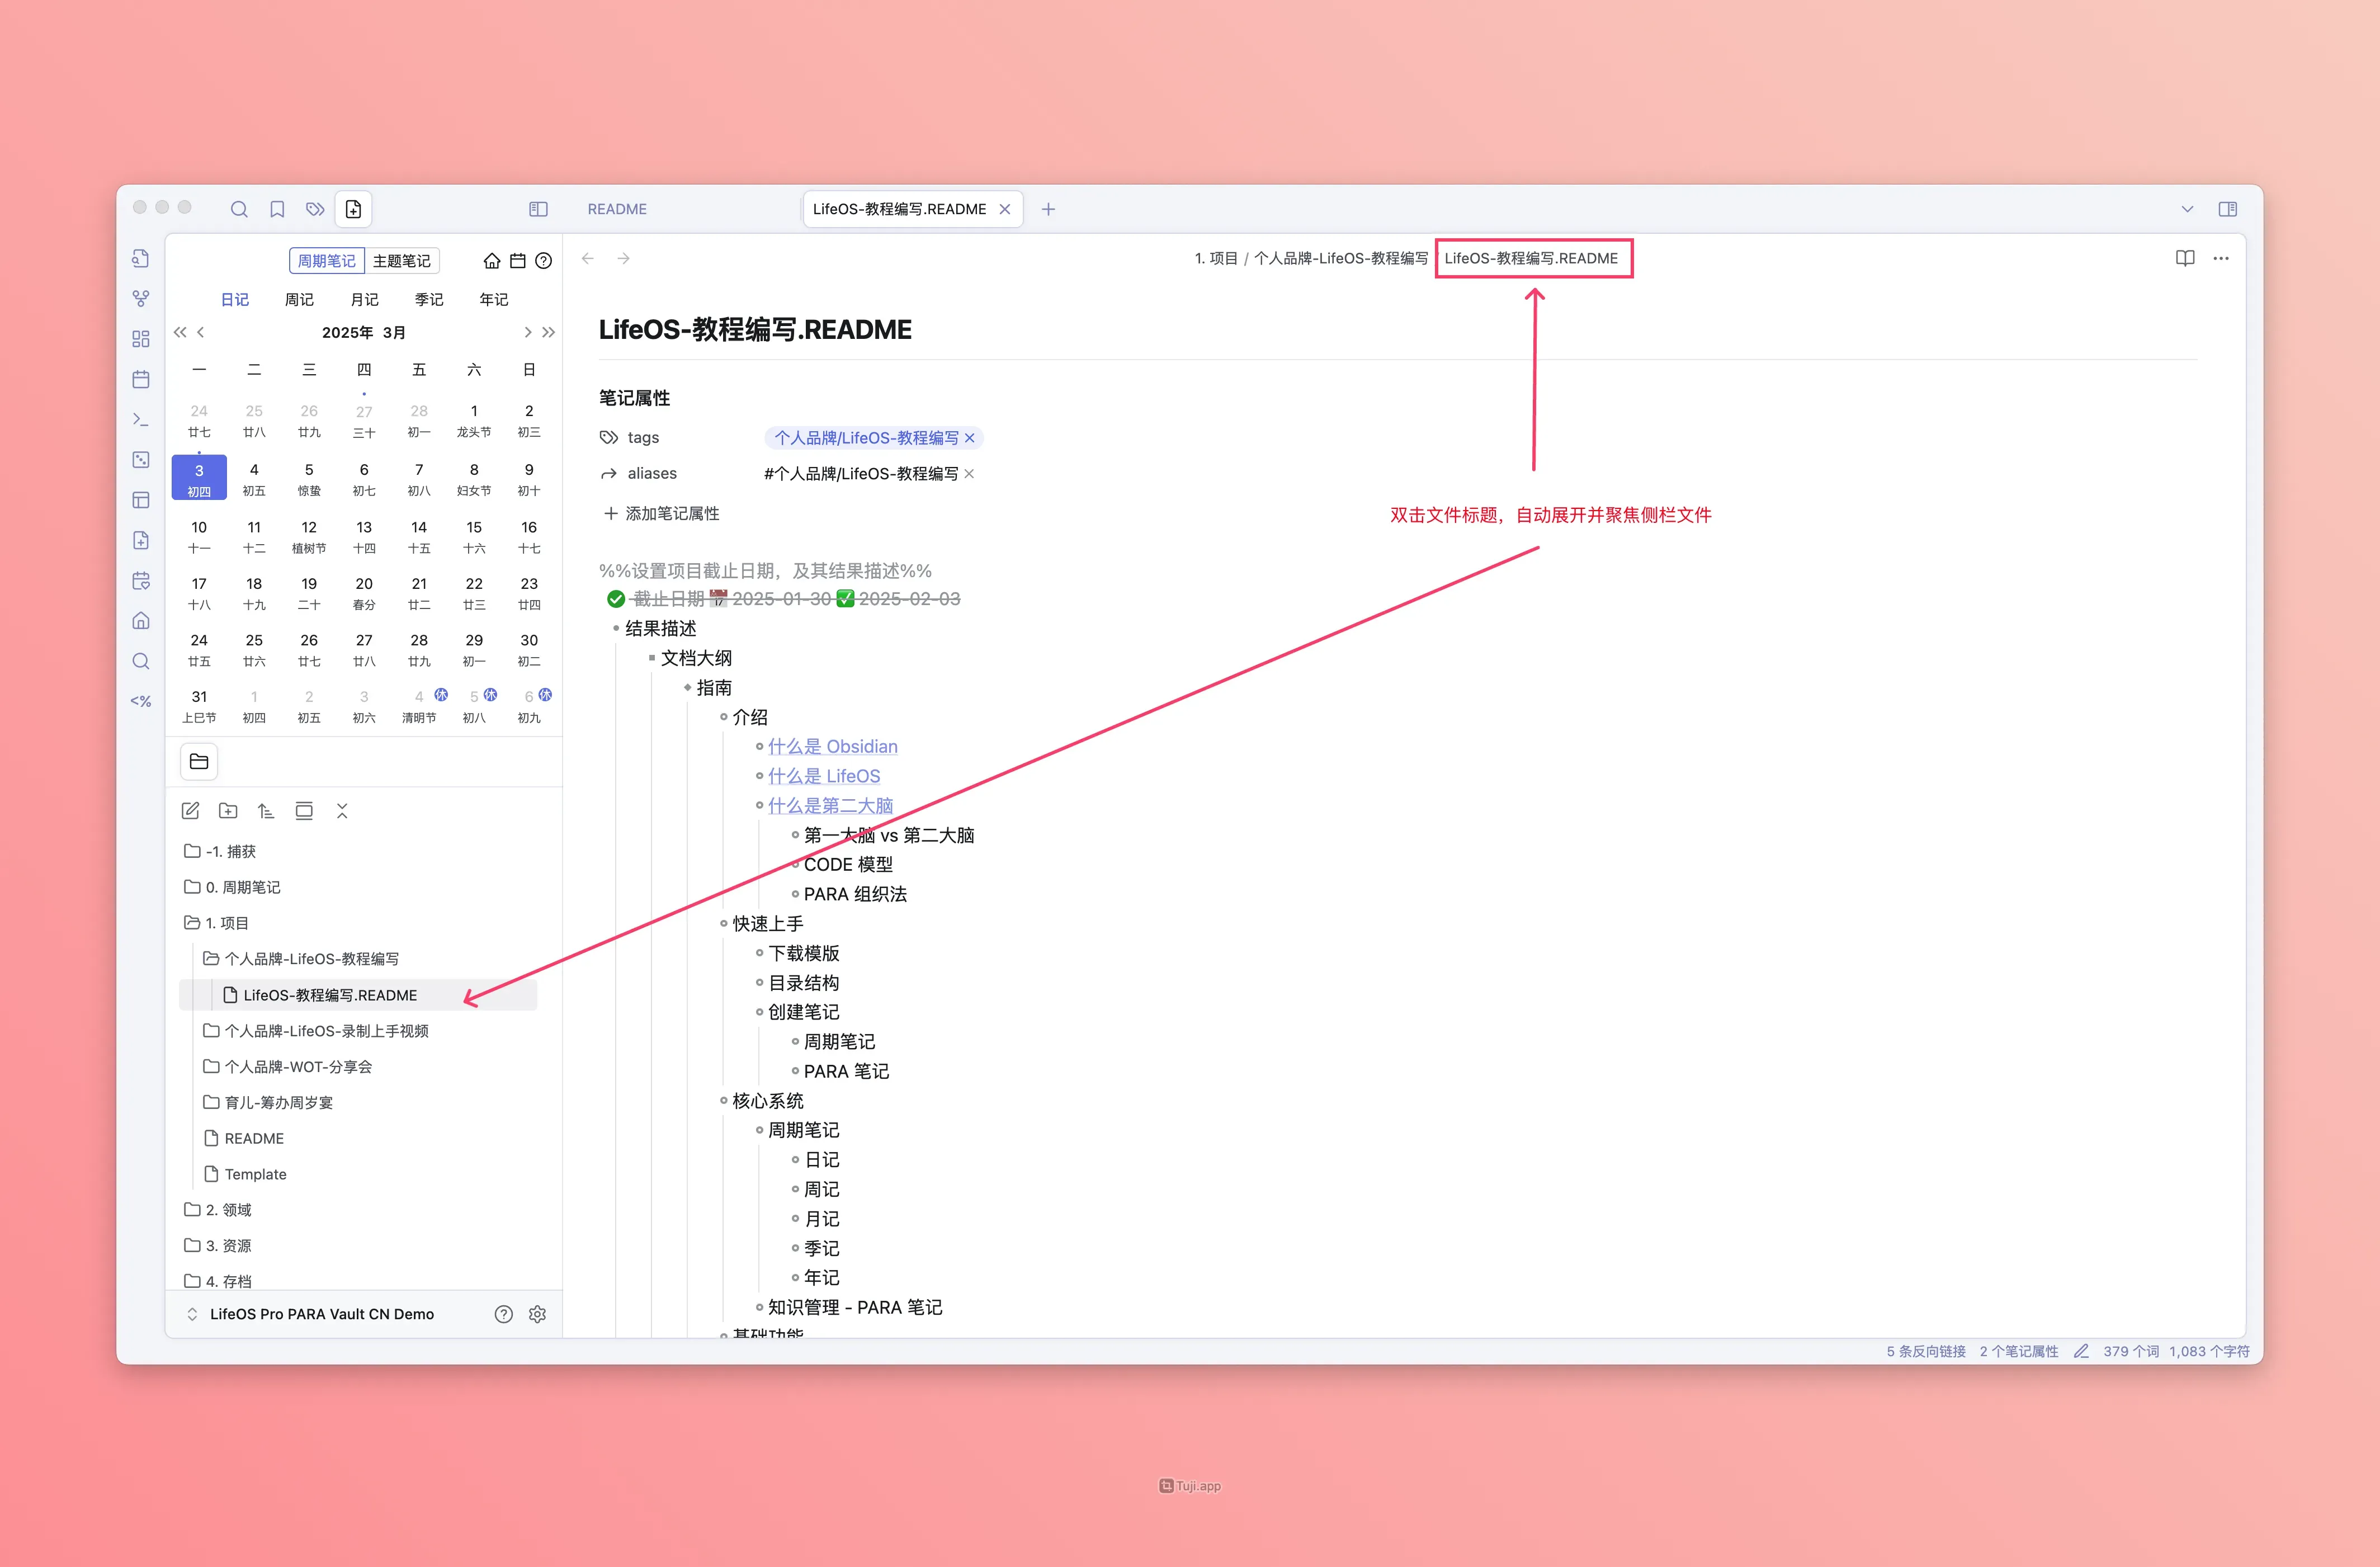Click the new folder icon
The width and height of the screenshot is (2380, 1567).
coord(228,811)
